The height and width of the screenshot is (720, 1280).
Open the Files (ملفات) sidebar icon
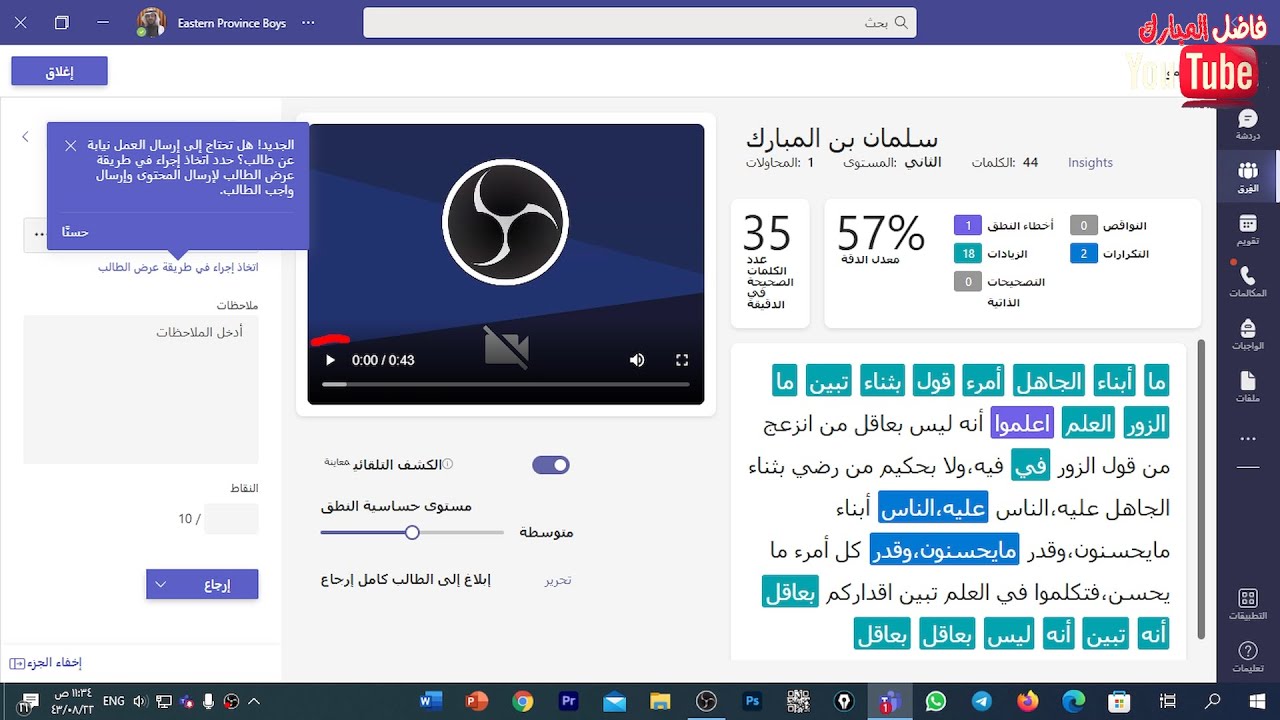click(x=1247, y=386)
